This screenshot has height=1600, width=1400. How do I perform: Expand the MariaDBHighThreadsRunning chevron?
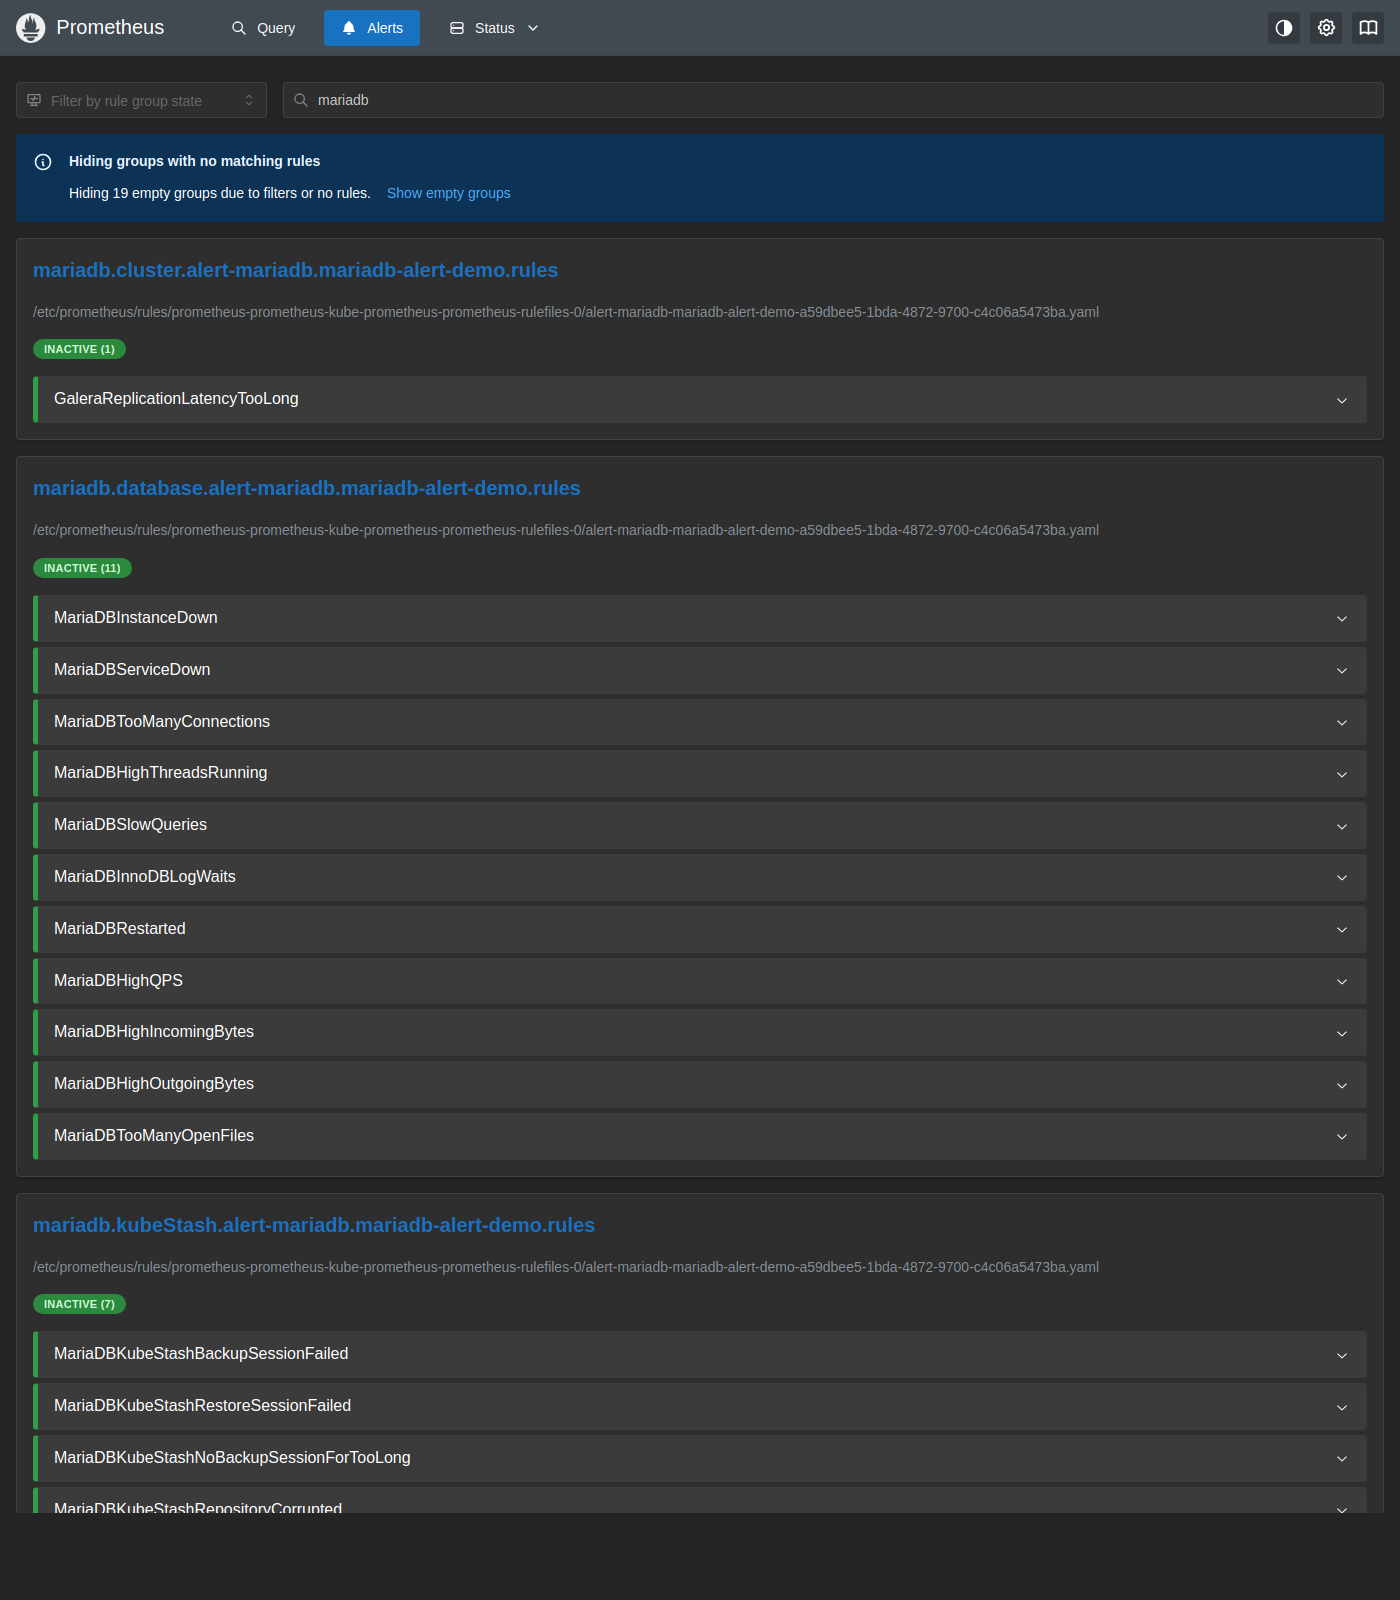pos(1342,774)
